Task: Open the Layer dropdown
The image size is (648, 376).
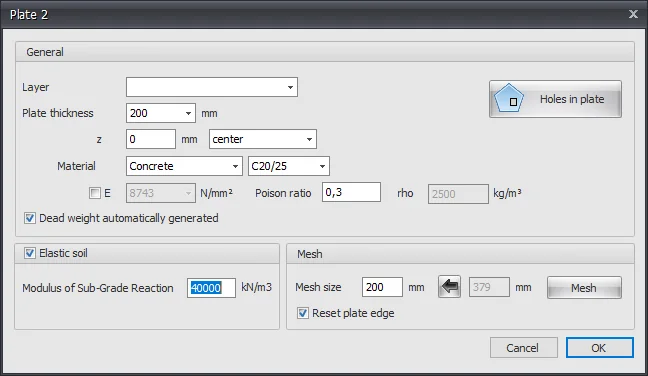Action: (212, 87)
